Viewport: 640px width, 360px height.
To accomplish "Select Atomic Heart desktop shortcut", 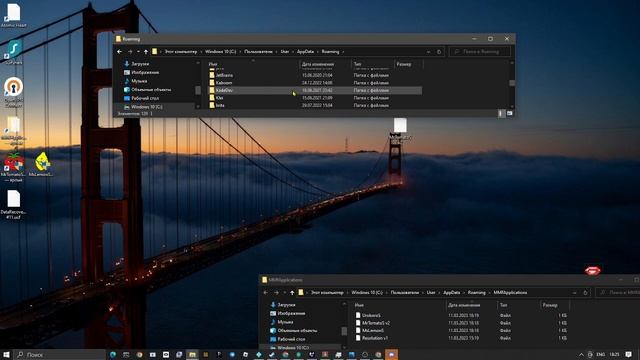I will coord(13,15).
